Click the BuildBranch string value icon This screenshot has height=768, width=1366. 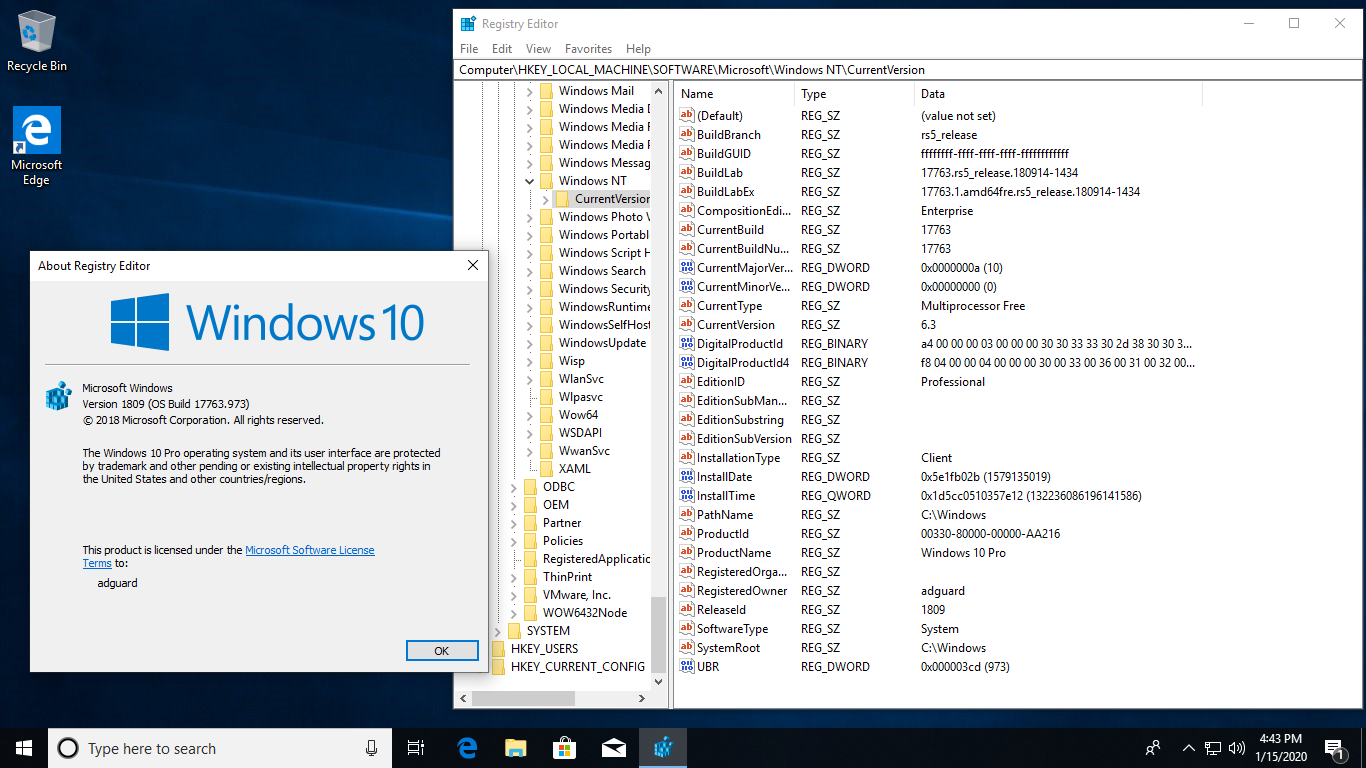[686, 134]
